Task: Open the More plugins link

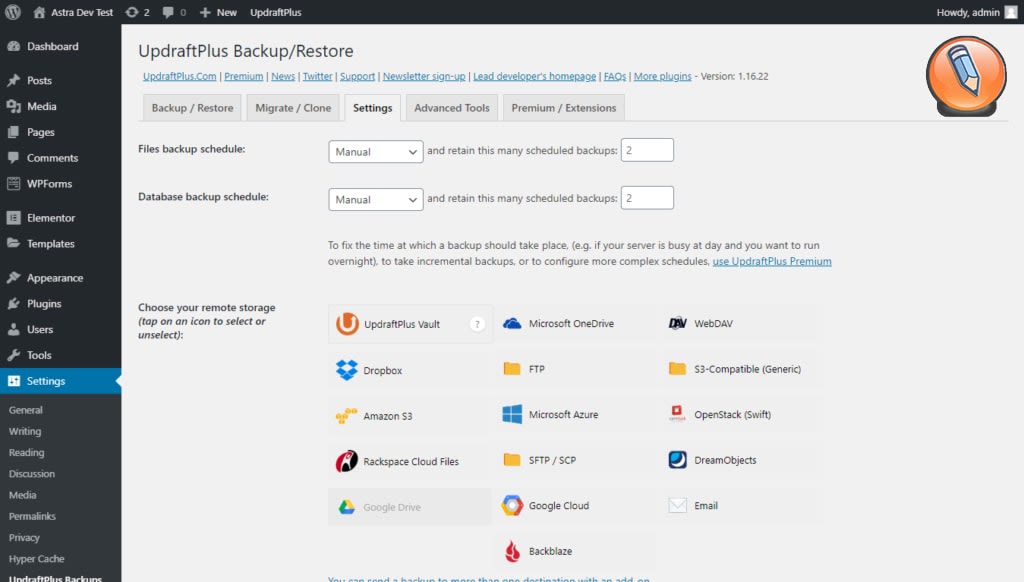Action: click(x=662, y=76)
